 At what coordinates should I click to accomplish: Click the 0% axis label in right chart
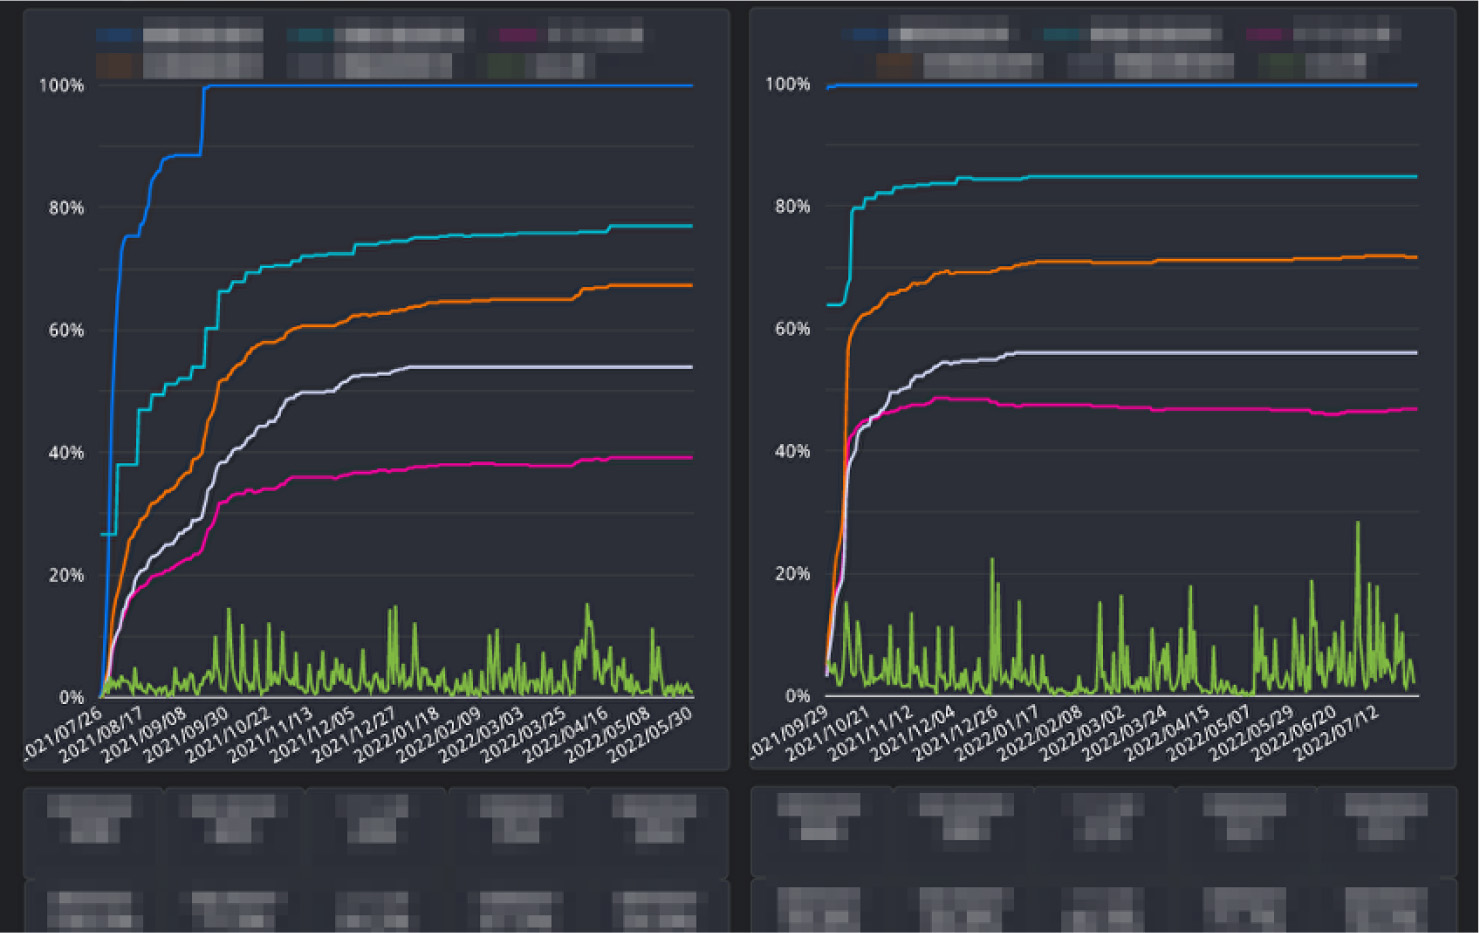point(797,695)
